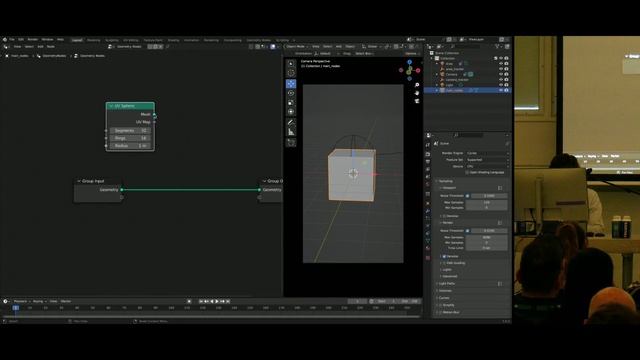The width and height of the screenshot is (640, 360).
Task: Open the Render menu
Action: pos(33,40)
